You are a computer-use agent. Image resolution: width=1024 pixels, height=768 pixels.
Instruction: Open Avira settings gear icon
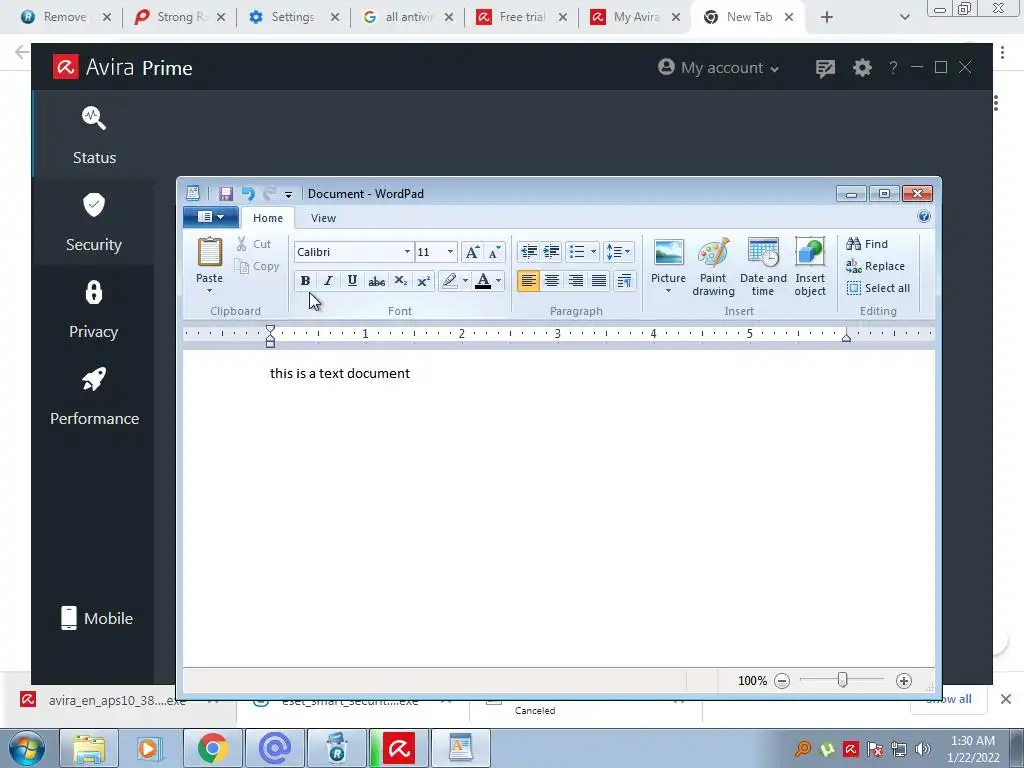tap(862, 68)
